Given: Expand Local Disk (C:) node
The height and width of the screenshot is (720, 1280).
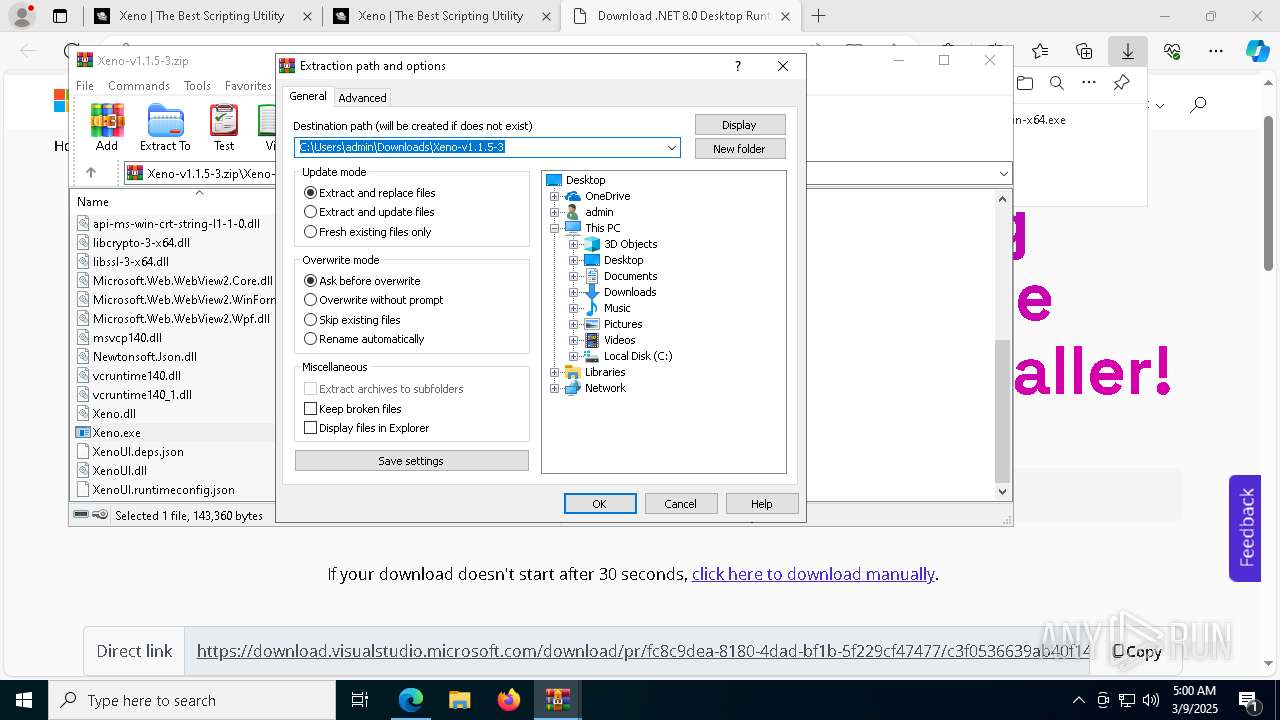Looking at the screenshot, I should (x=573, y=356).
